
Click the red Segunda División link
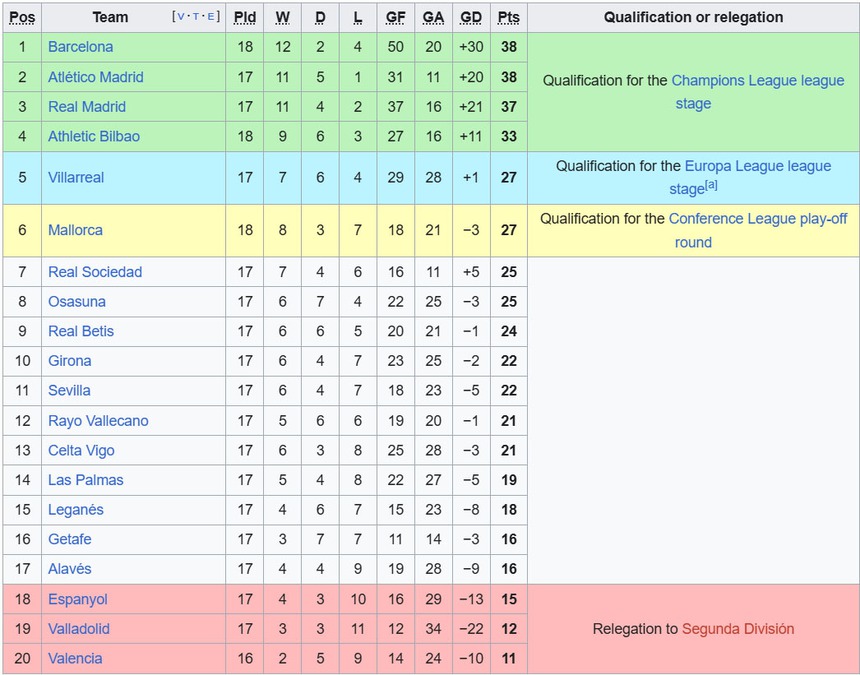point(737,629)
